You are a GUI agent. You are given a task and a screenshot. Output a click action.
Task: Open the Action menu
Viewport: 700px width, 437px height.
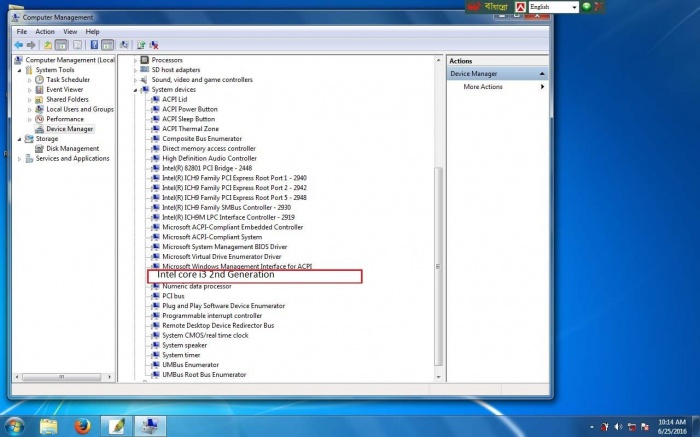click(45, 32)
